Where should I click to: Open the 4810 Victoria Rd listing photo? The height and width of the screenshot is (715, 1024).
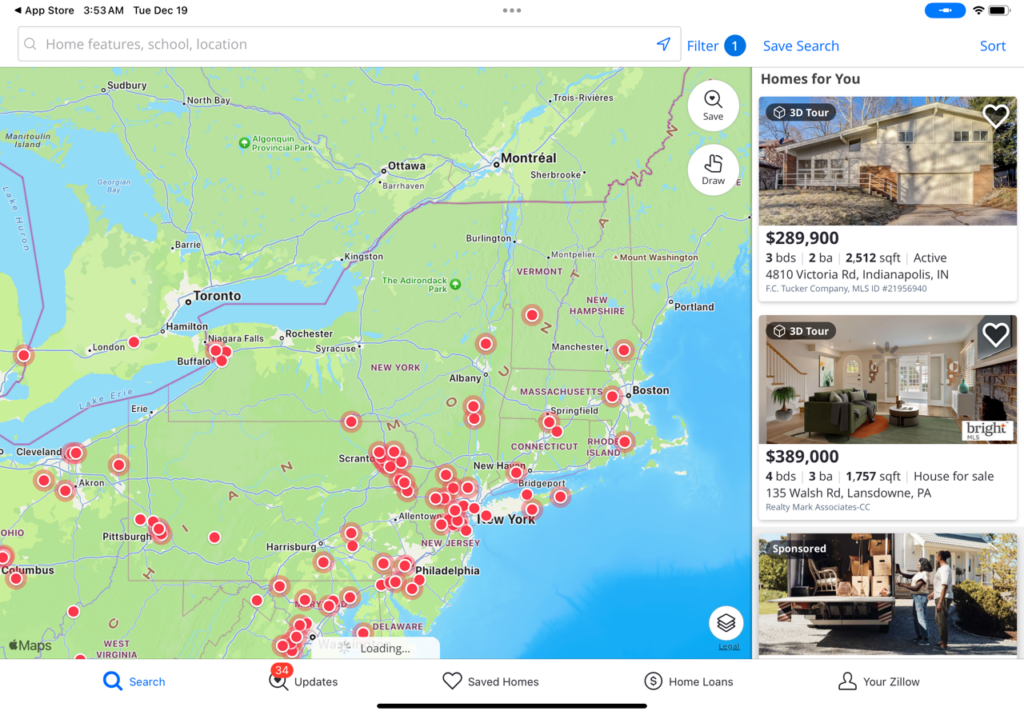(888, 161)
